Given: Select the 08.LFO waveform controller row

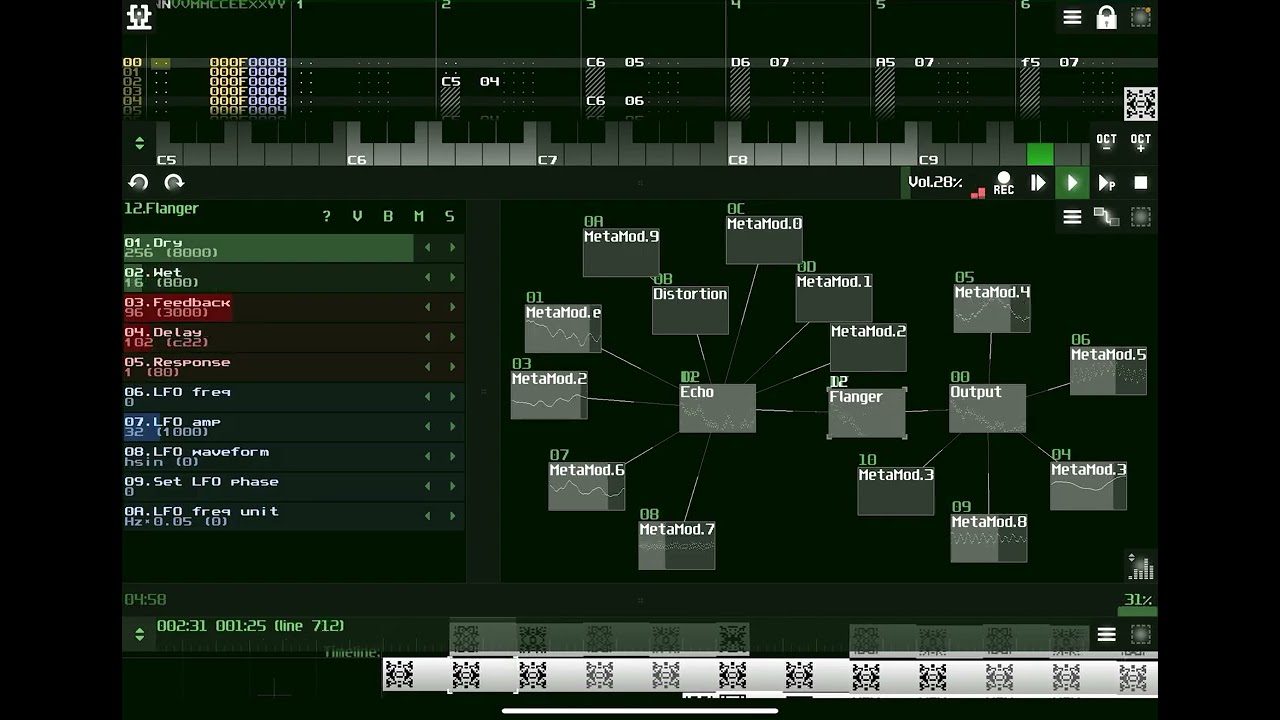Looking at the screenshot, I should (293, 456).
